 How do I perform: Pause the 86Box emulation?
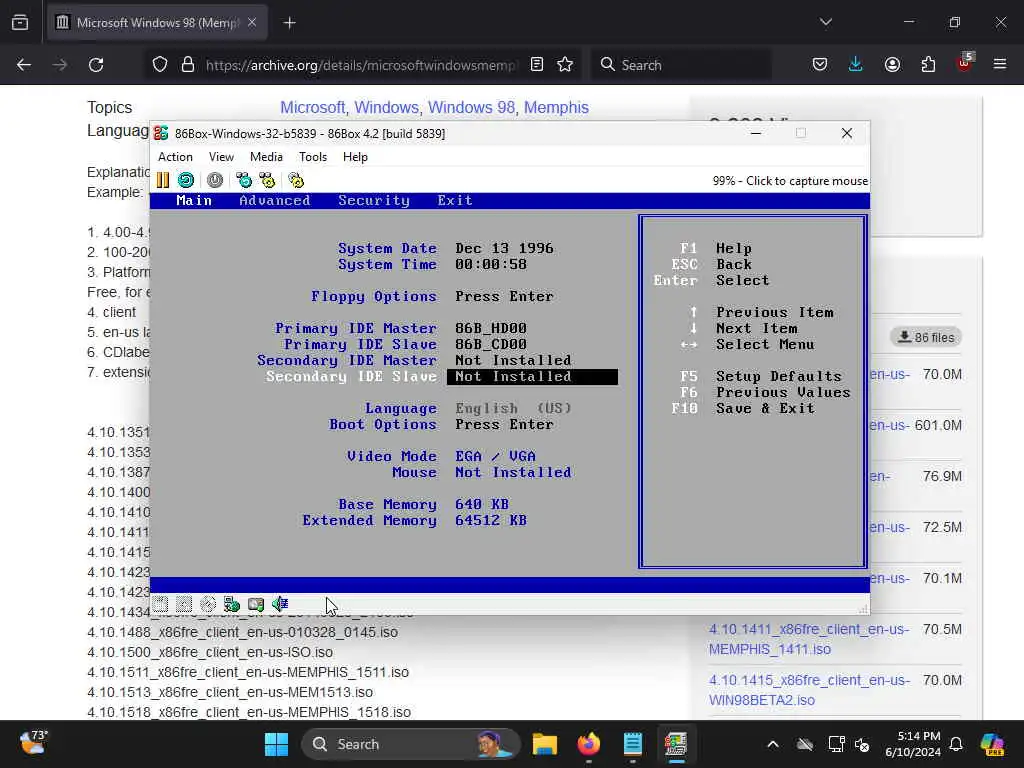point(163,180)
